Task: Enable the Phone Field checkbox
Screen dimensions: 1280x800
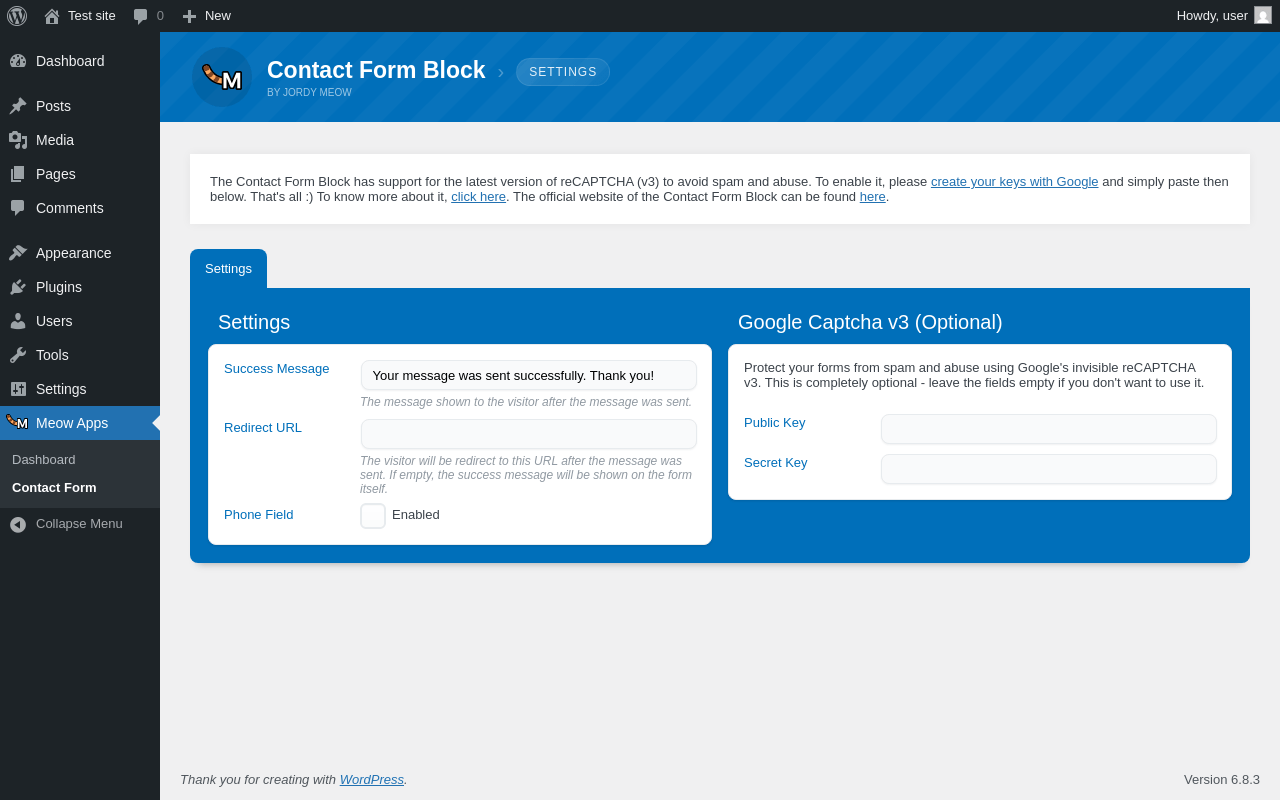Action: click(x=373, y=516)
